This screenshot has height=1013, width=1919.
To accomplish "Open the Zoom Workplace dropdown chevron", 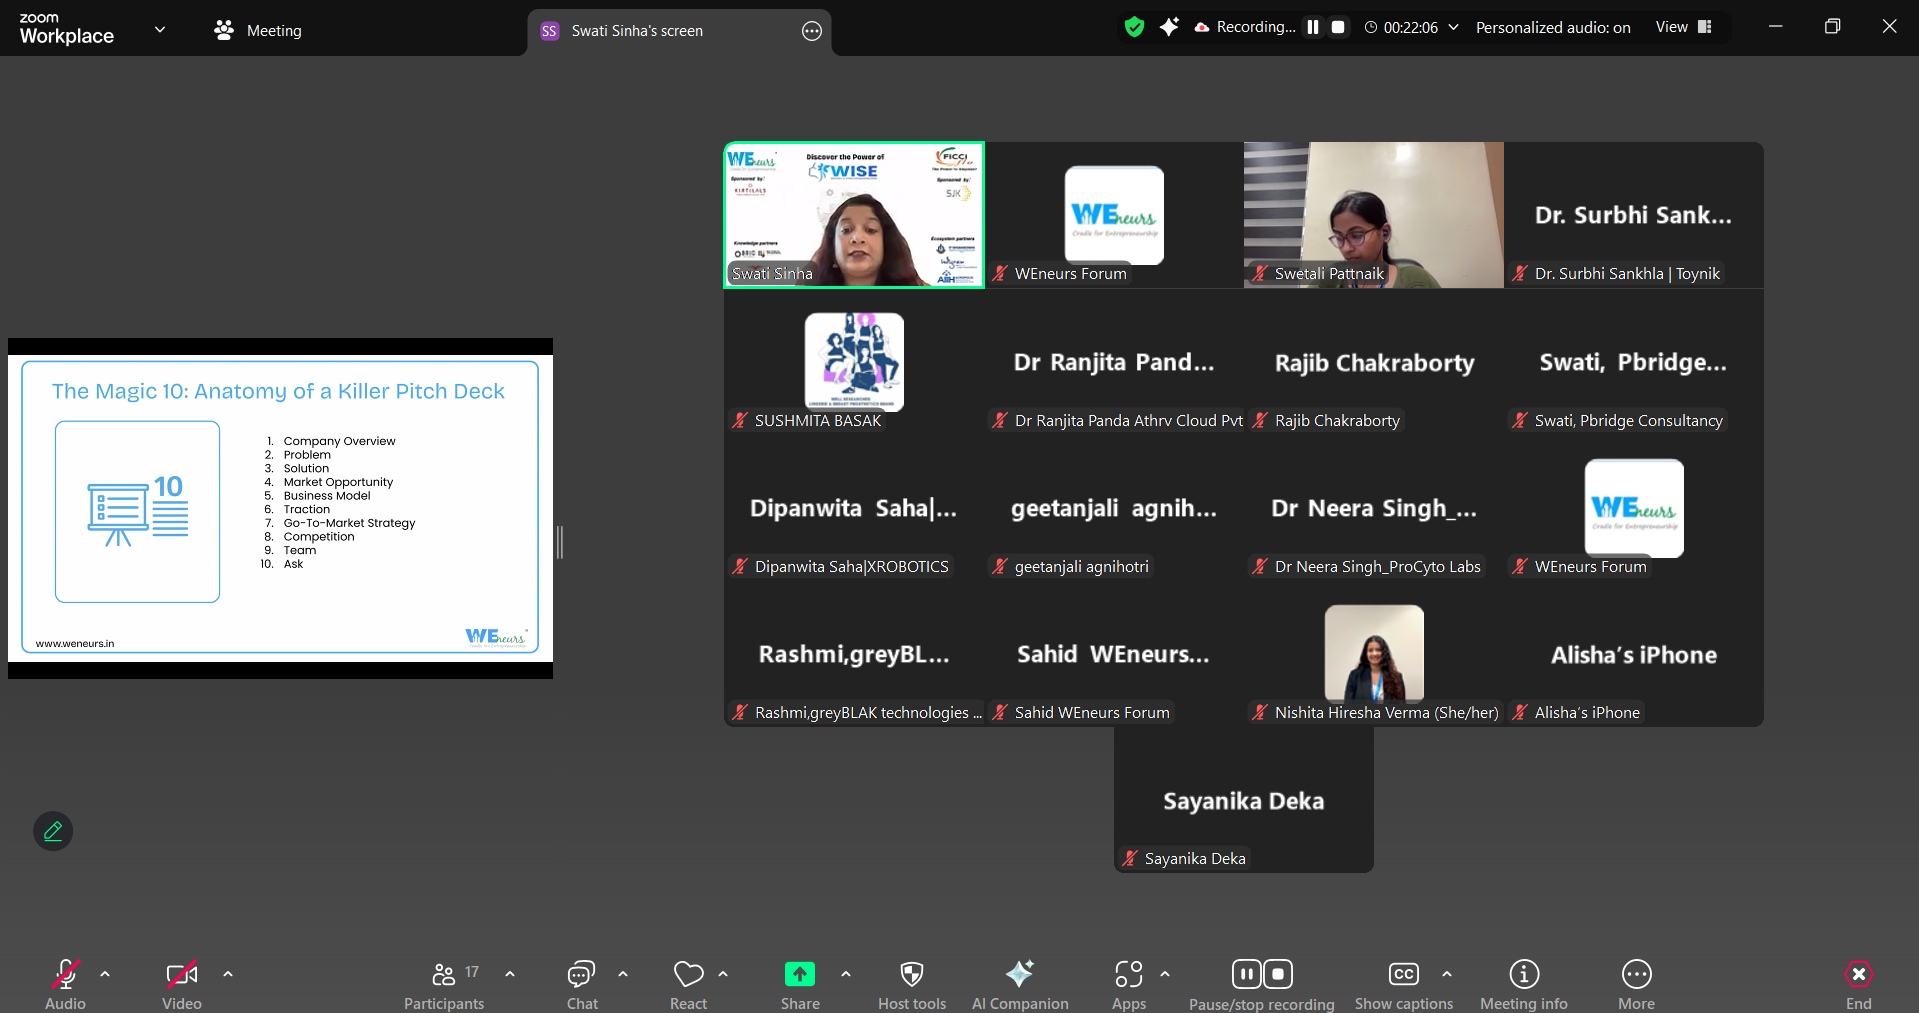I will pyautogui.click(x=160, y=30).
